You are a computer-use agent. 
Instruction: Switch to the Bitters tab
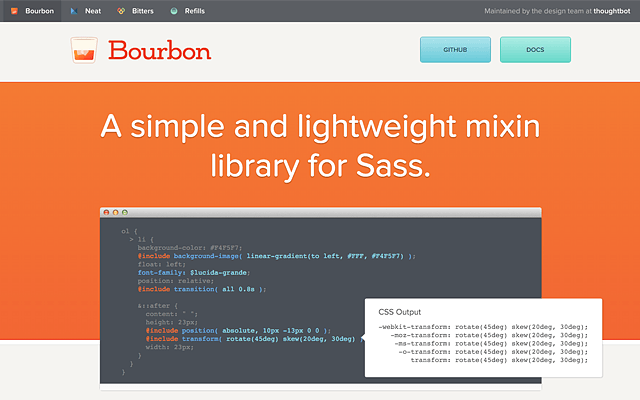(x=135, y=11)
